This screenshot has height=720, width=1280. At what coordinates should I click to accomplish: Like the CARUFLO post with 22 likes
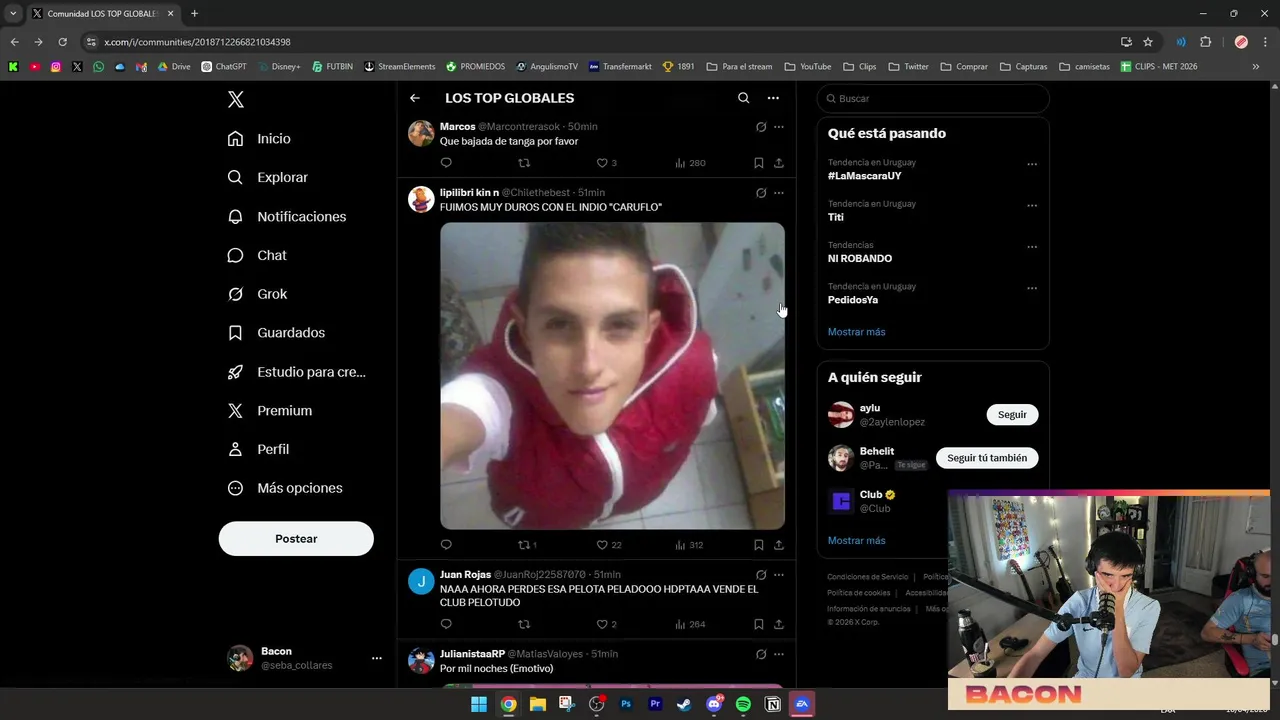pyautogui.click(x=609, y=545)
